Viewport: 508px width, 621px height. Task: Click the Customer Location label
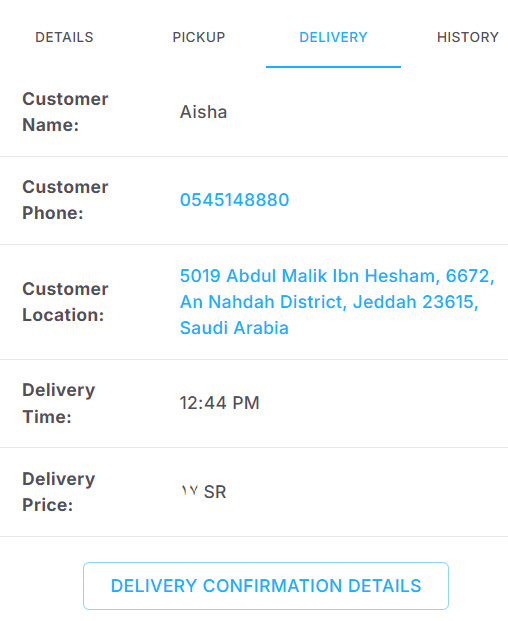65,302
